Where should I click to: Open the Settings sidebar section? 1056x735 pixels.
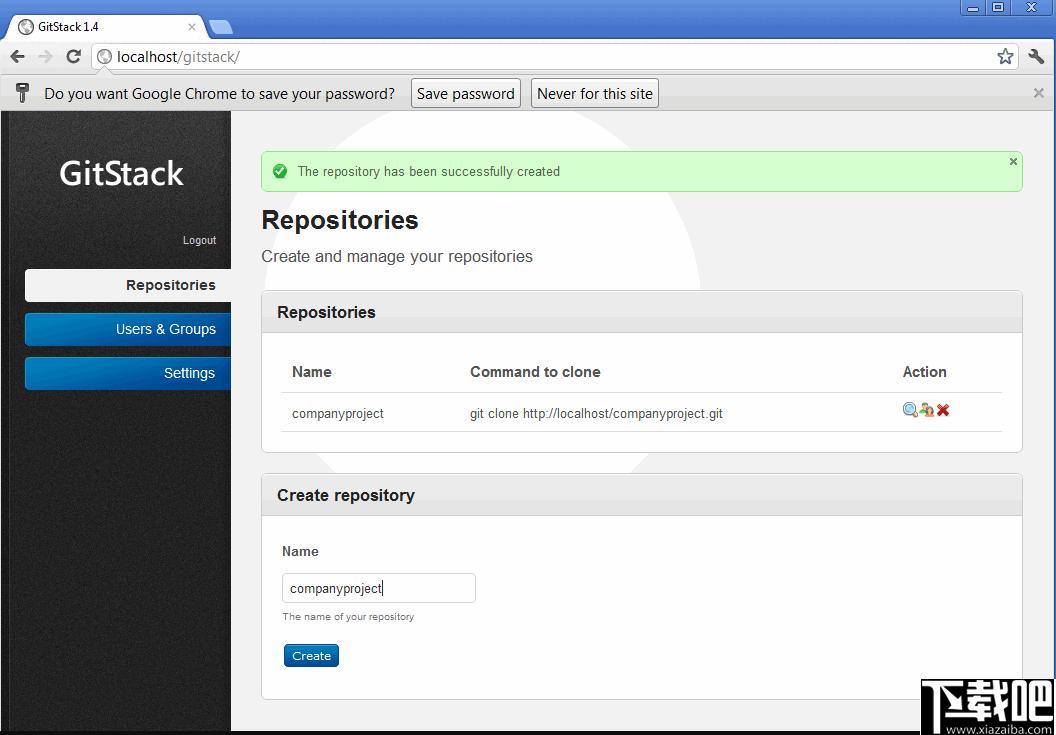click(x=128, y=373)
